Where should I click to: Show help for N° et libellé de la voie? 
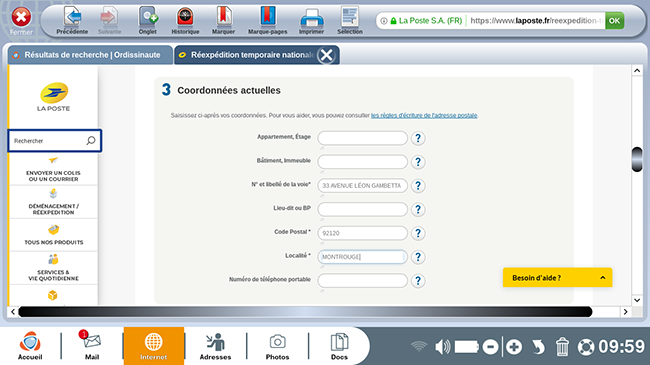click(x=418, y=185)
